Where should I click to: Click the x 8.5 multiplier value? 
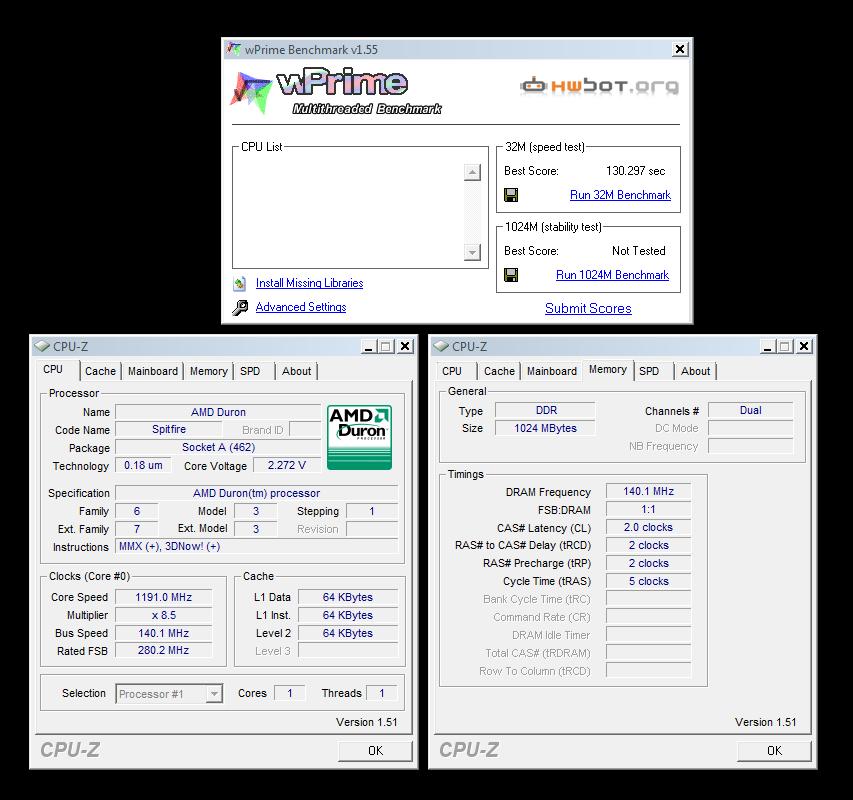pyautogui.click(x=164, y=615)
